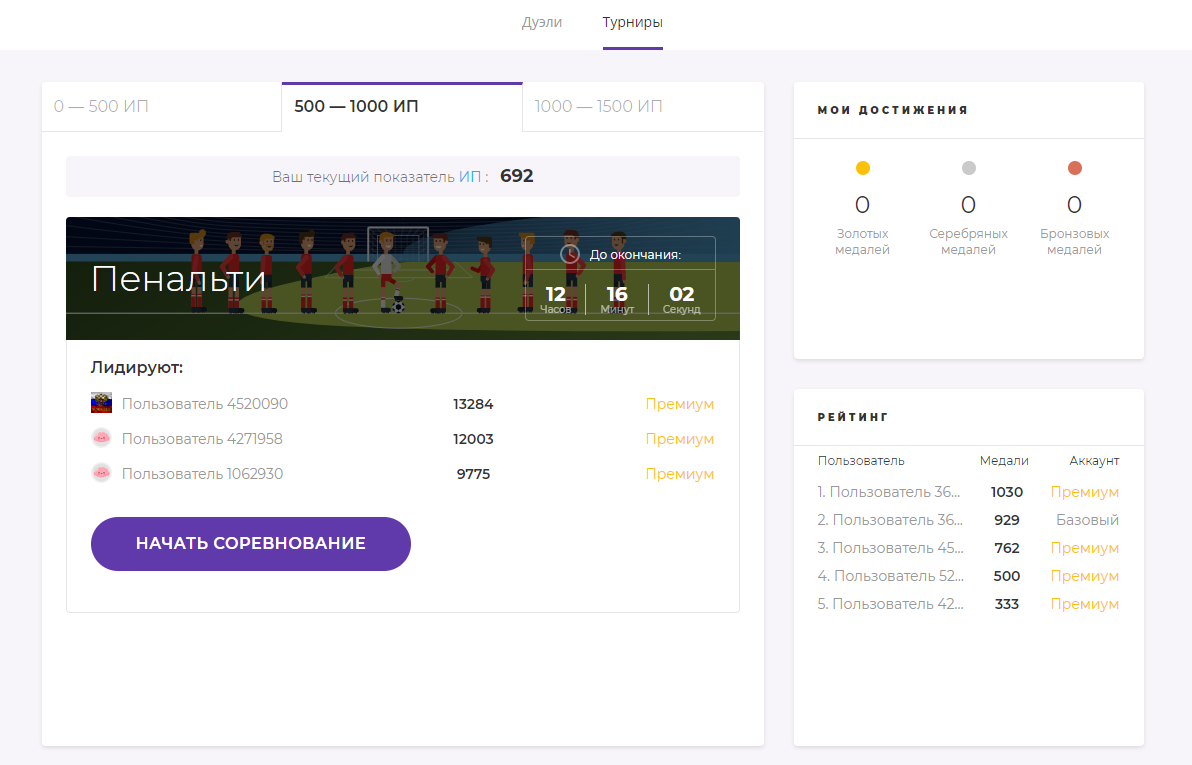Open the 1000 — 1500 ИП bracket tab
Image resolution: width=1192 pixels, height=765 pixels.
point(643,106)
